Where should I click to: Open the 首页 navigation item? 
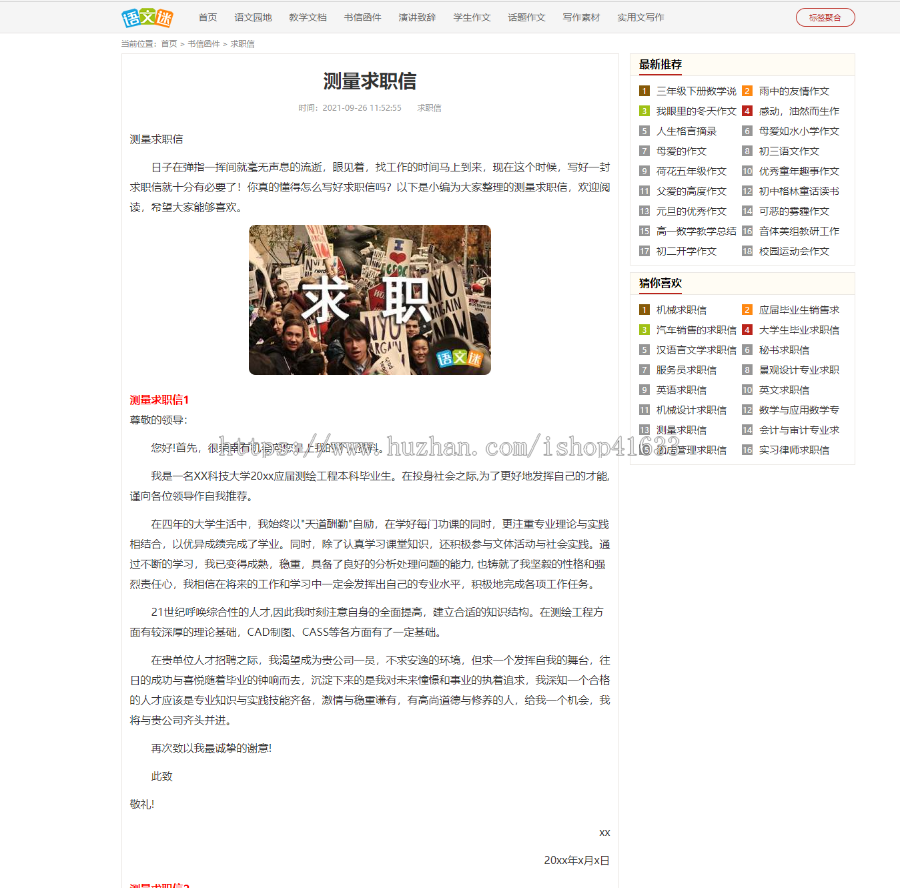tap(208, 18)
